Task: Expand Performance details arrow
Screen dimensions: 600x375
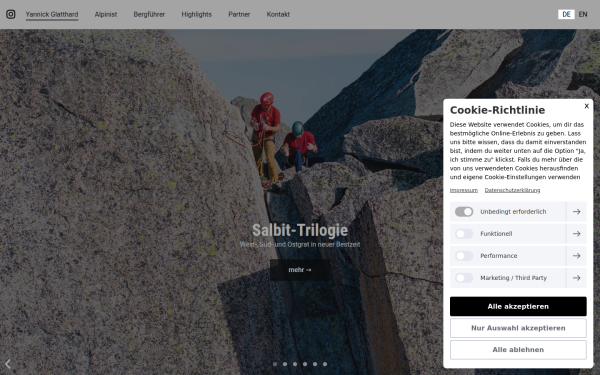Action: click(576, 256)
